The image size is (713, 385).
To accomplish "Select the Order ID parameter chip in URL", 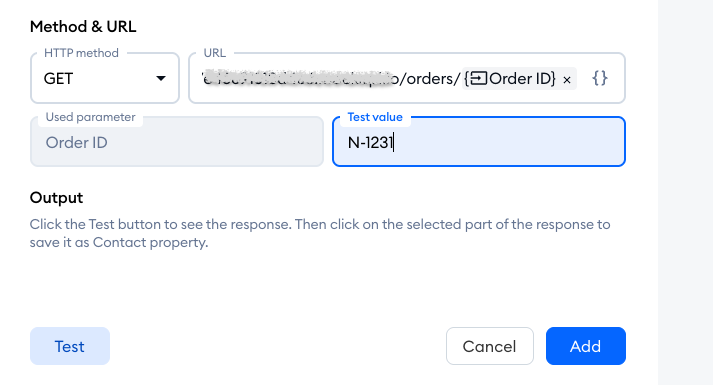I will tap(519, 79).
